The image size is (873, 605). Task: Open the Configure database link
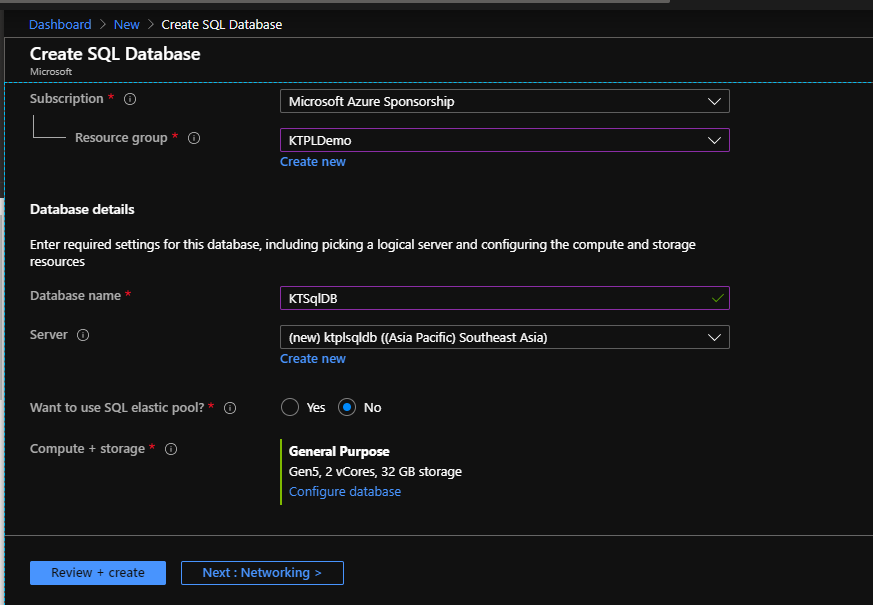(345, 492)
